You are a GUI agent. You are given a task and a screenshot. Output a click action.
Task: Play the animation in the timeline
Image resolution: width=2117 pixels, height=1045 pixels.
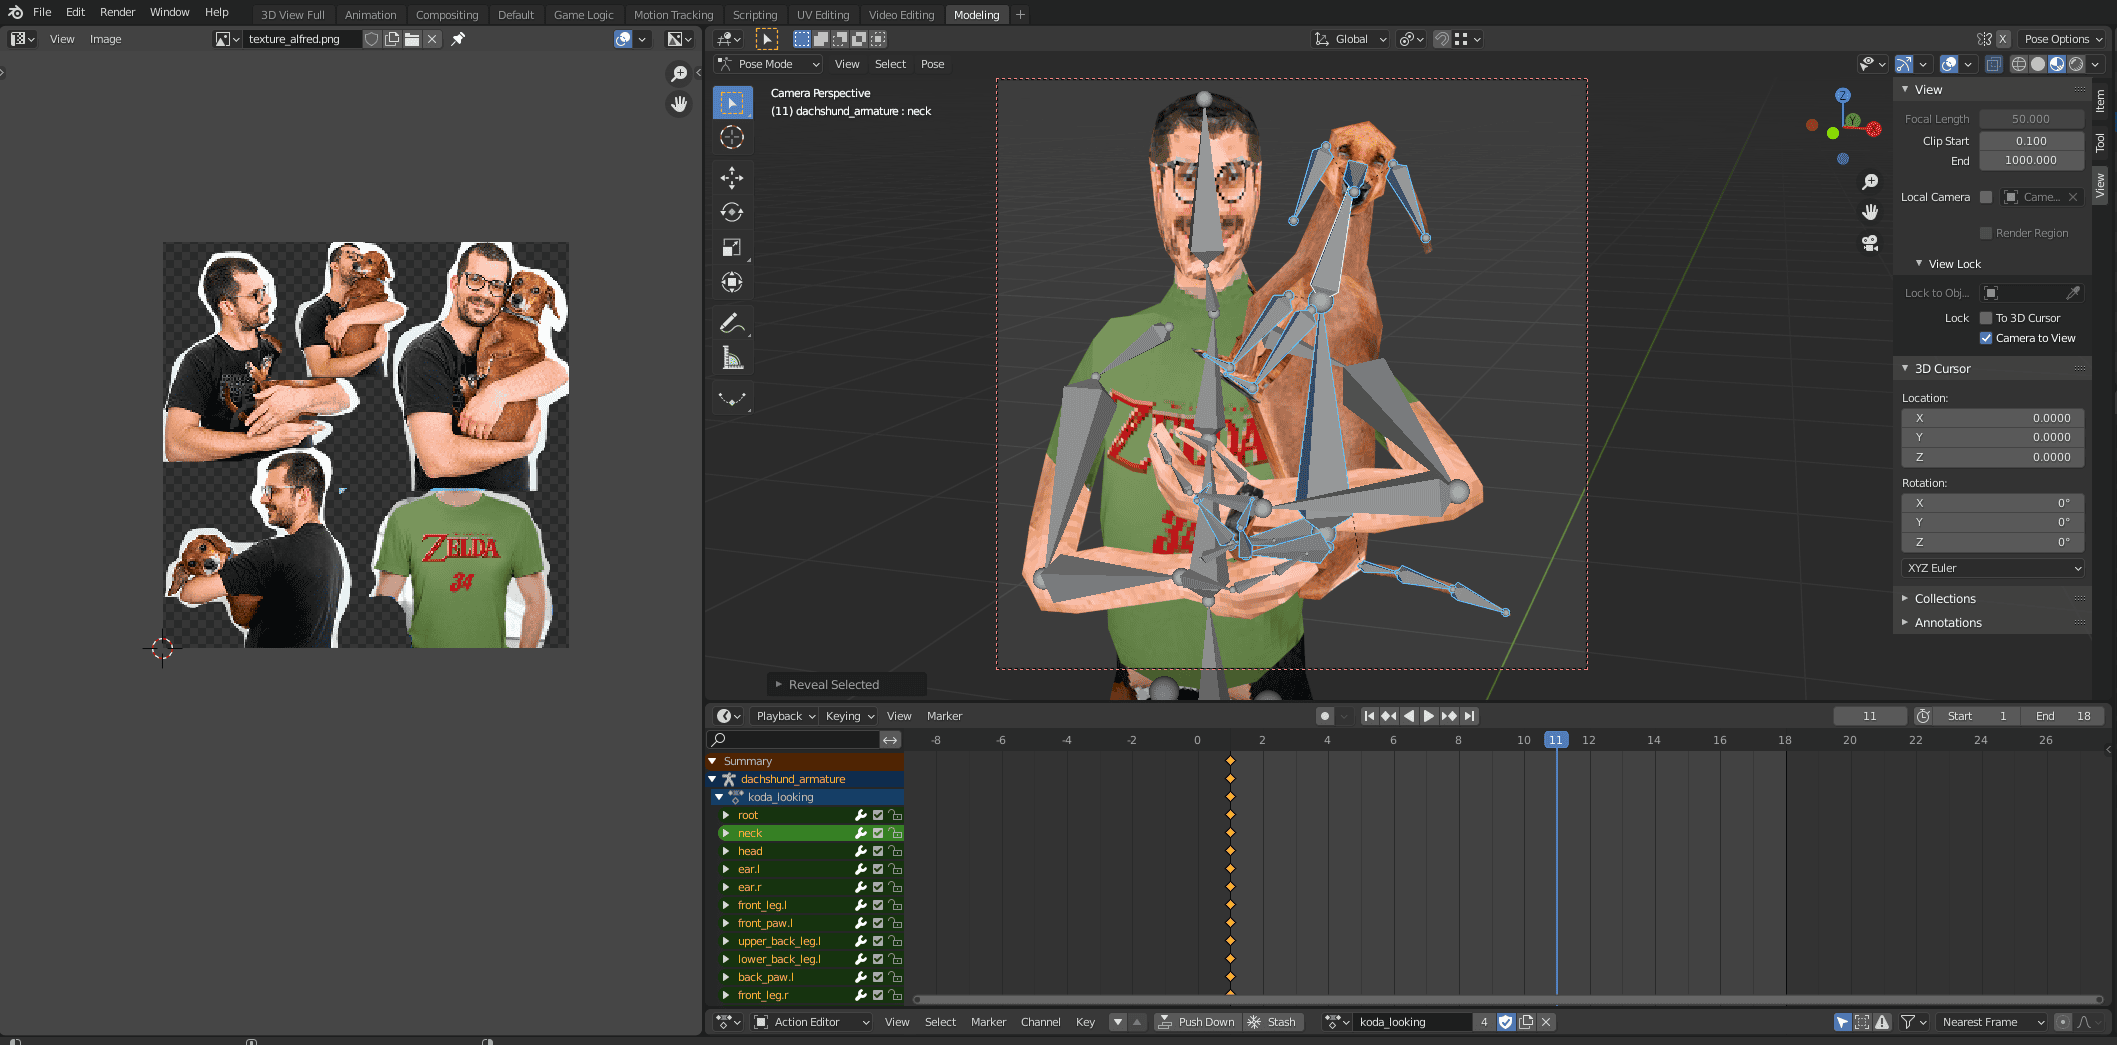click(x=1429, y=716)
